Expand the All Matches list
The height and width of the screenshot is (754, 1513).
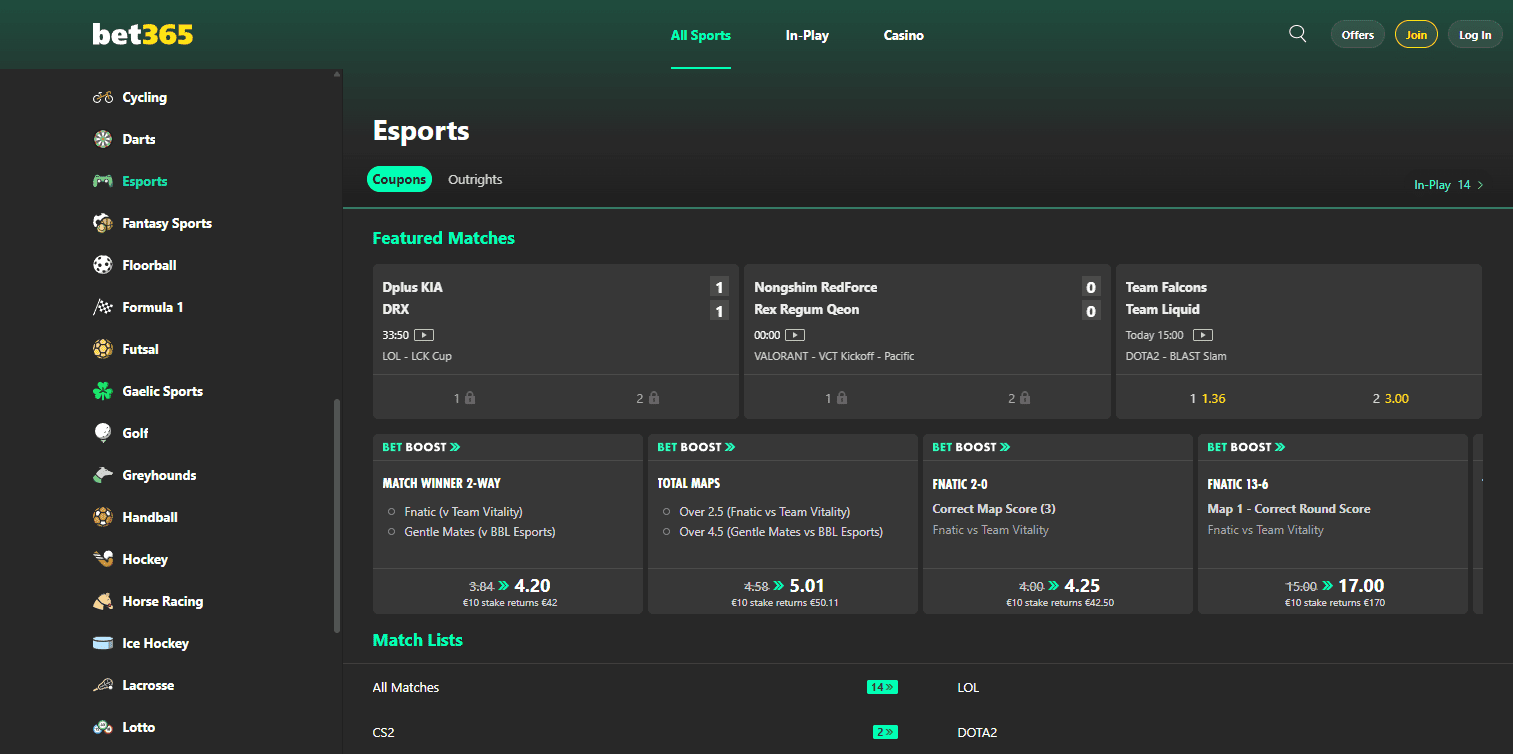(x=881, y=687)
